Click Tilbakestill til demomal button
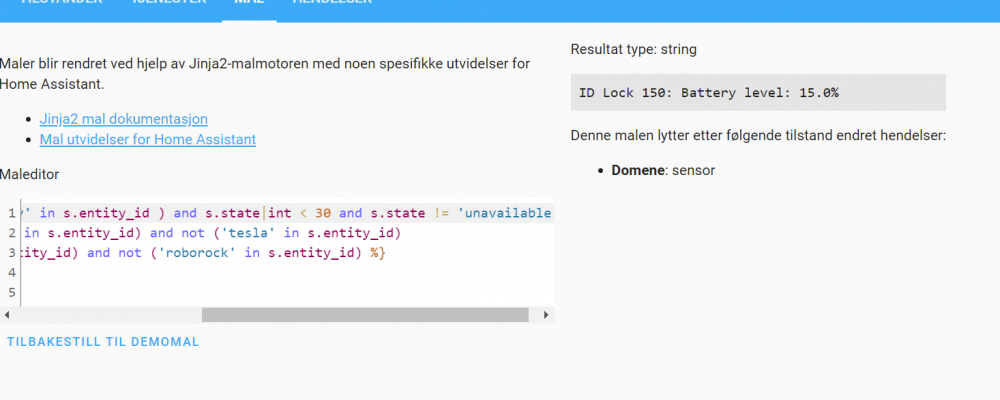The height and width of the screenshot is (400, 1000). [x=103, y=342]
